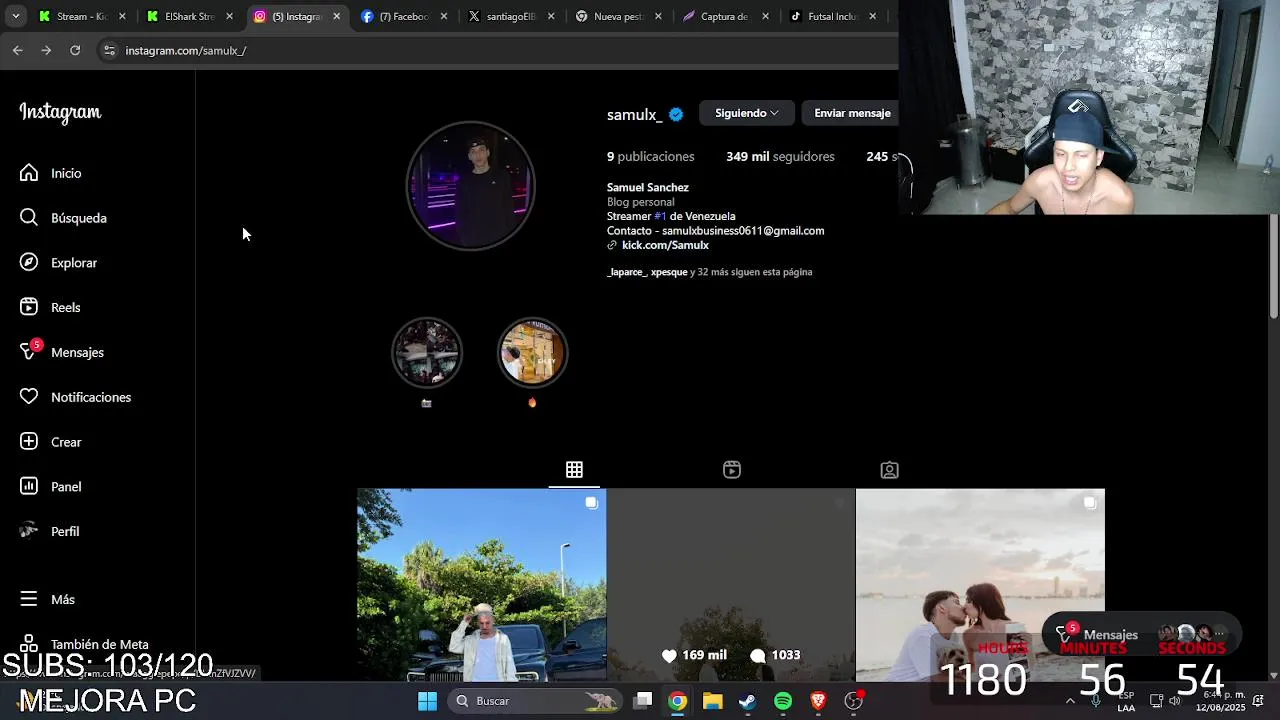Close the Instagram tab
This screenshot has width=1280, height=720.
tap(336, 16)
